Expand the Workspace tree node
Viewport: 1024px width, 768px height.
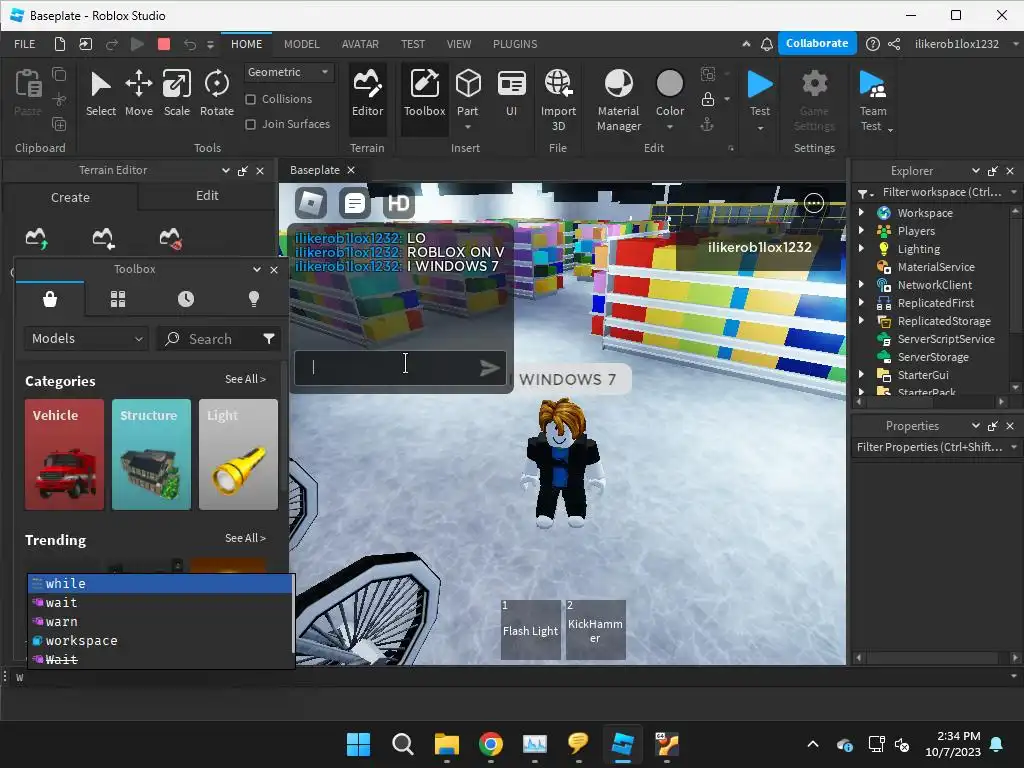(861, 212)
